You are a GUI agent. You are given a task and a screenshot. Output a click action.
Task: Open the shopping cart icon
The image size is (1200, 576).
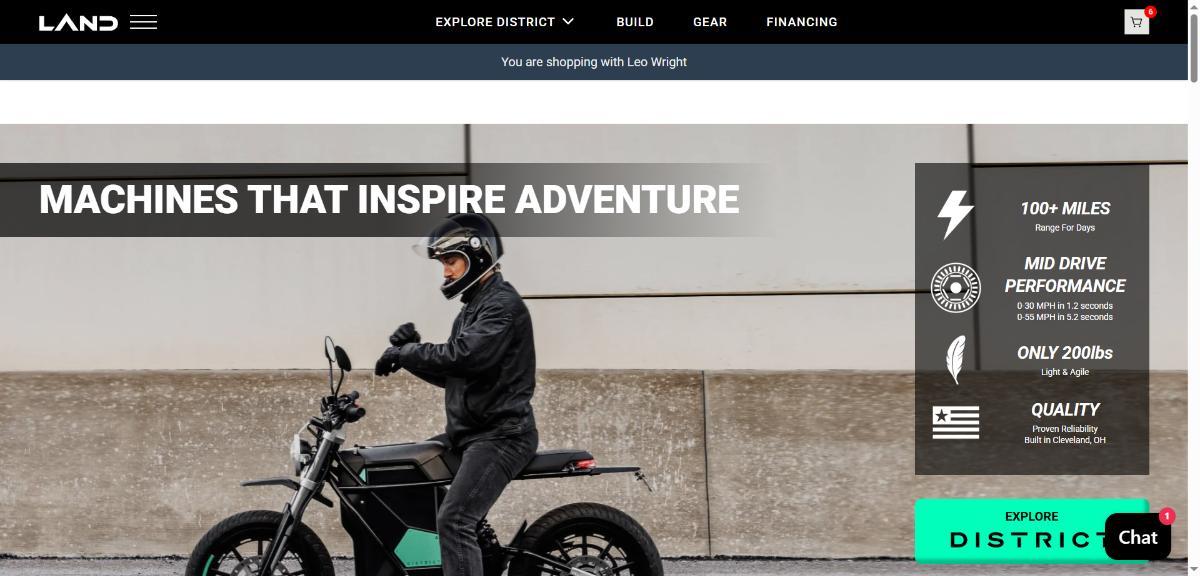click(1136, 22)
